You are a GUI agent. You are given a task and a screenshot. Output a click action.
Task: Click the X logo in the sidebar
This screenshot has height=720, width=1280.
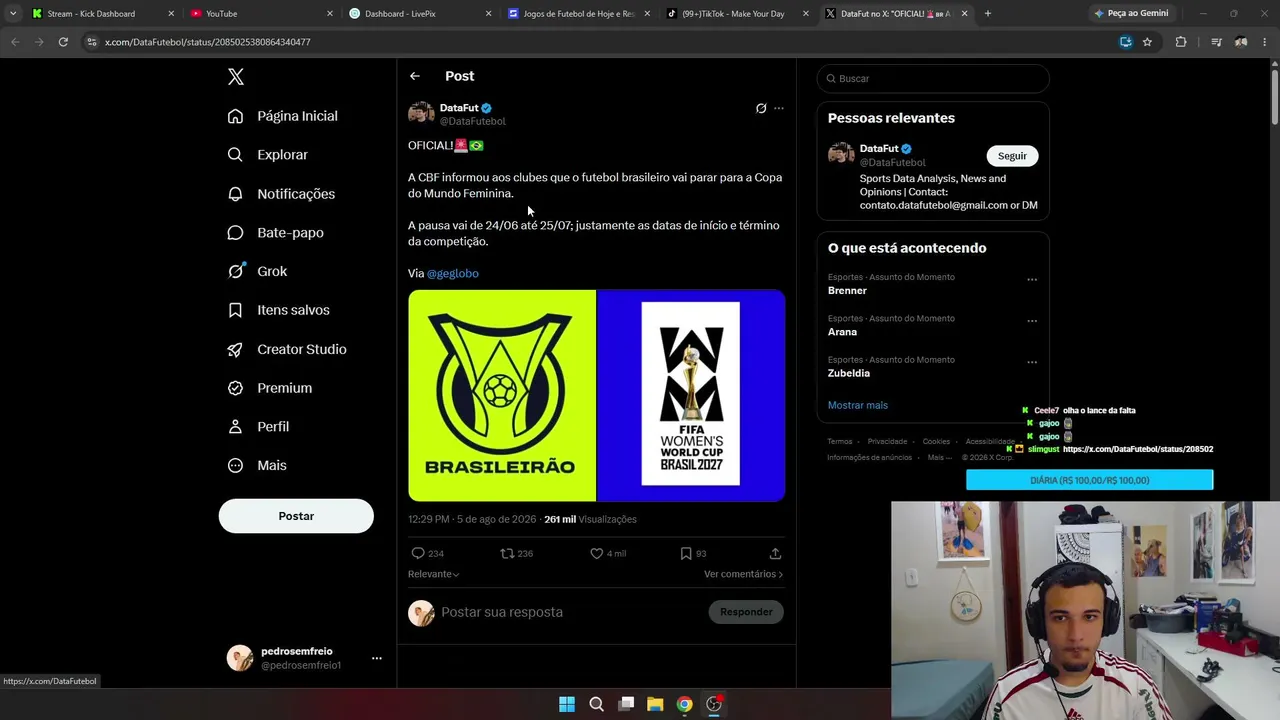pos(235,77)
